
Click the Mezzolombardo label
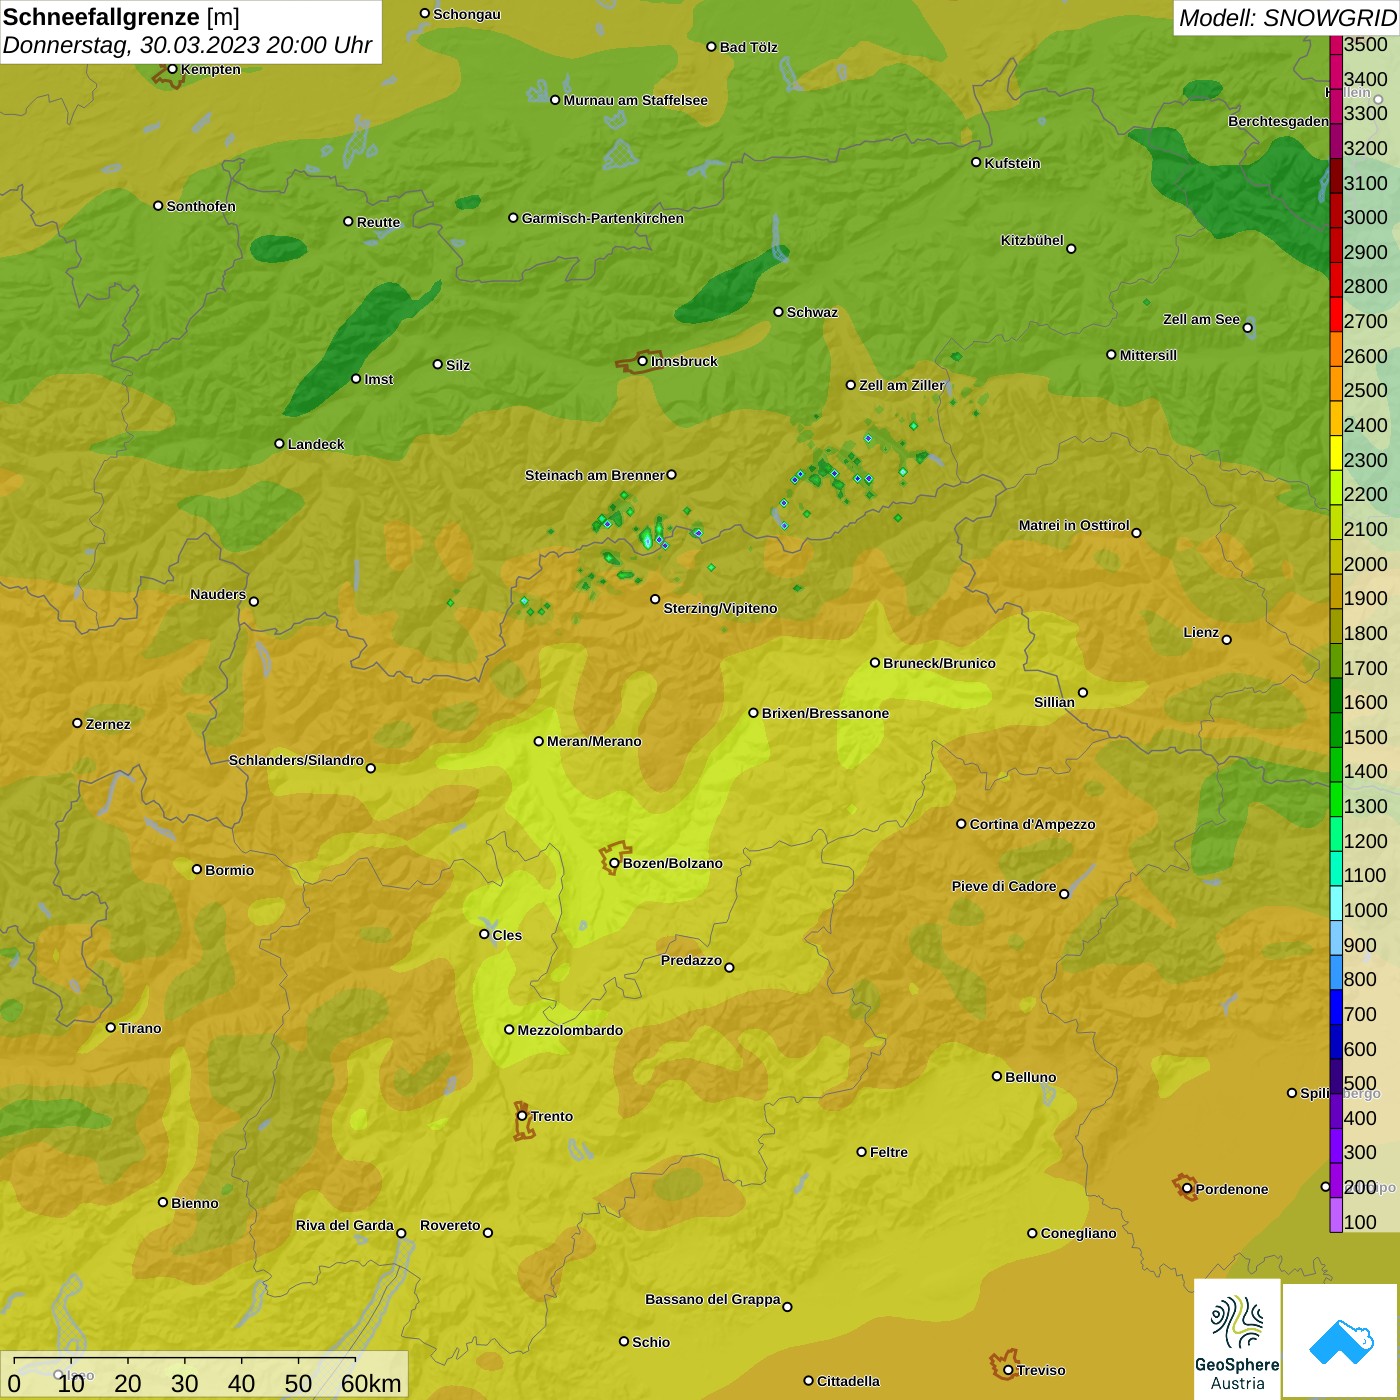tap(570, 1030)
